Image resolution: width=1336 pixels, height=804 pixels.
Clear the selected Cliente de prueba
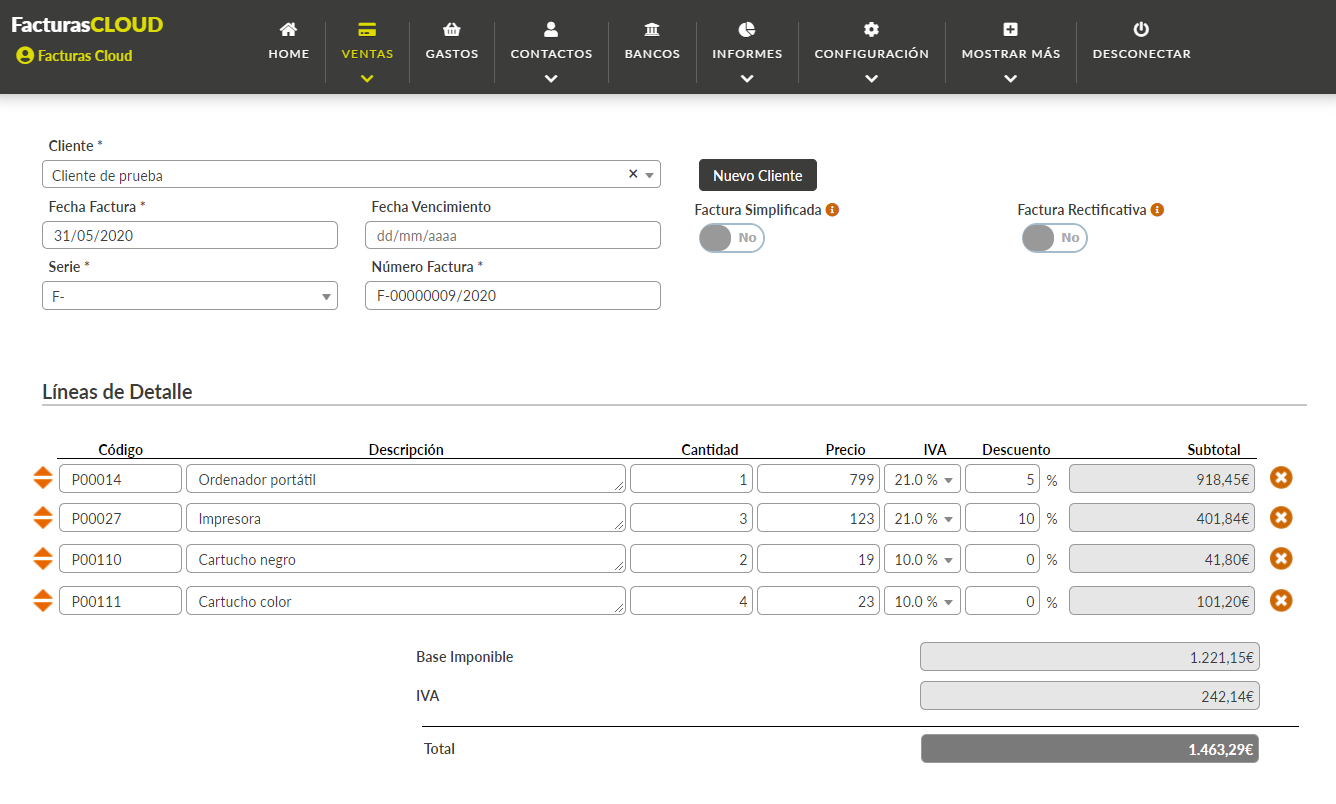(632, 174)
